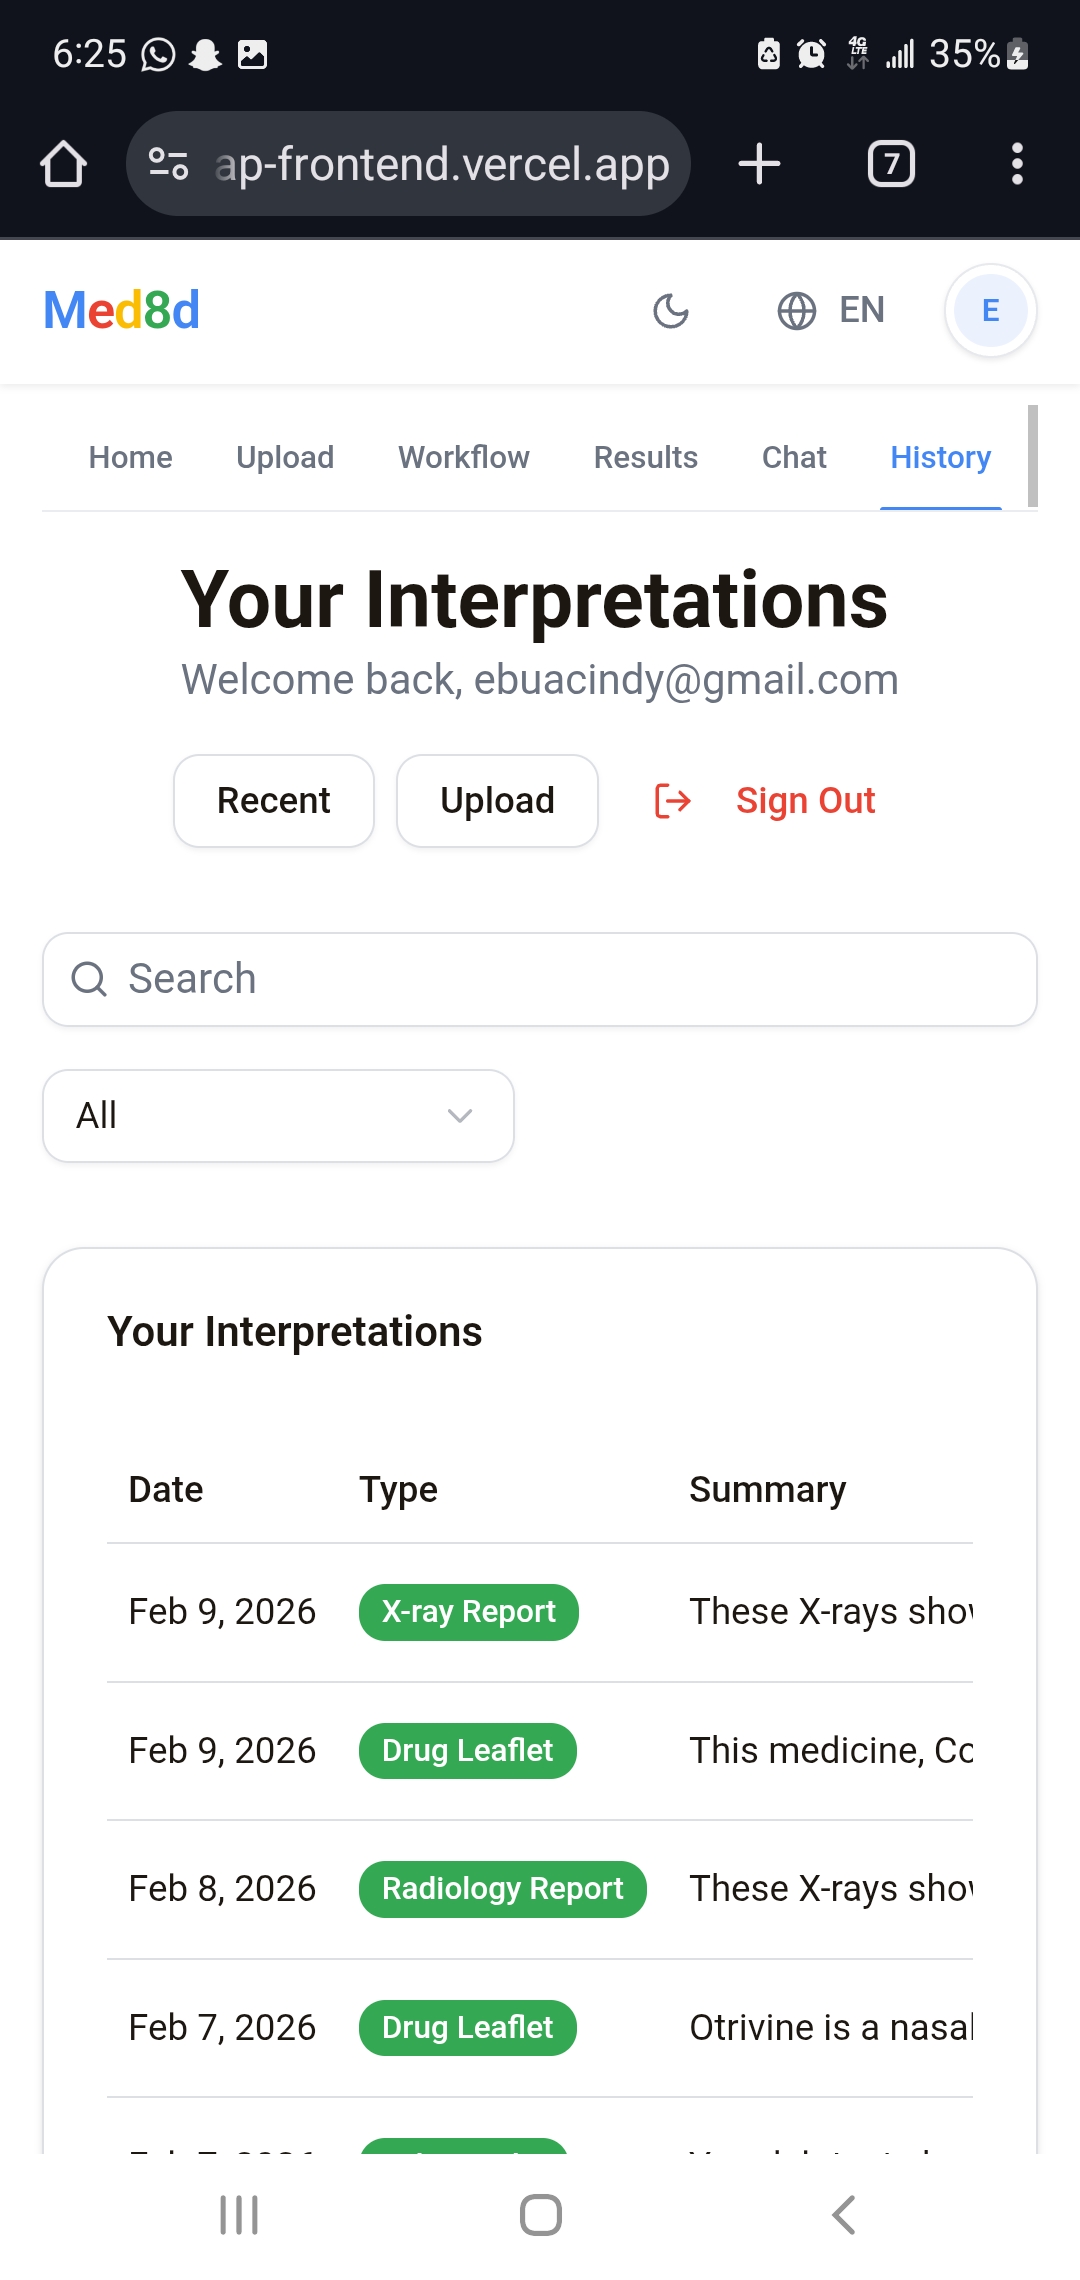Open a new browser tab

(x=759, y=164)
